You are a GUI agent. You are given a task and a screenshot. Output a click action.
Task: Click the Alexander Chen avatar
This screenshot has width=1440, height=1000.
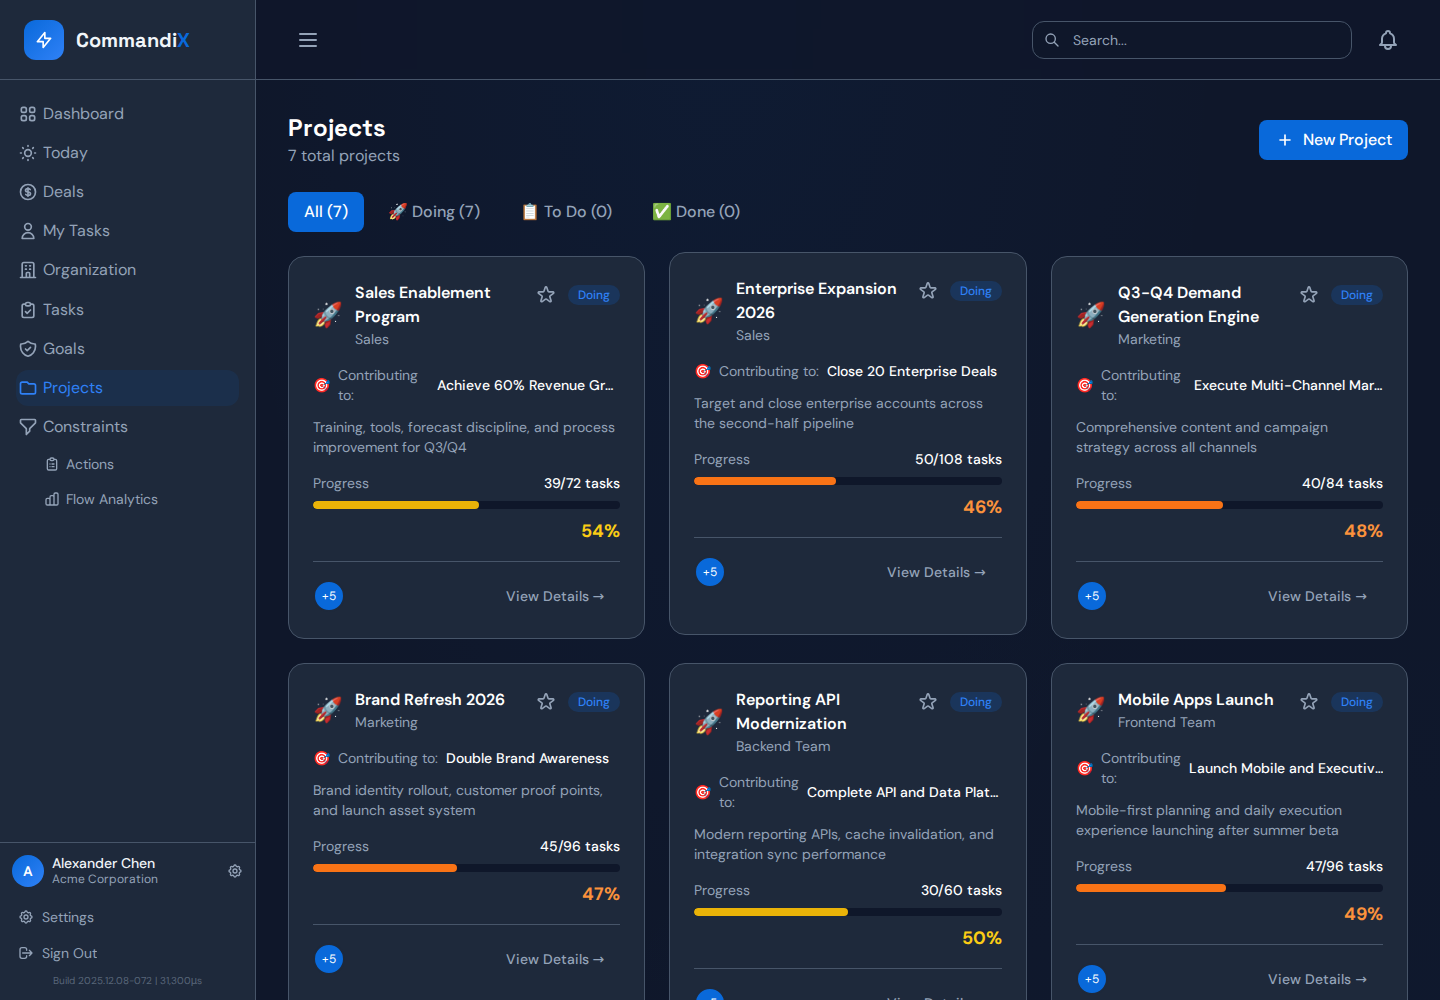click(x=28, y=871)
